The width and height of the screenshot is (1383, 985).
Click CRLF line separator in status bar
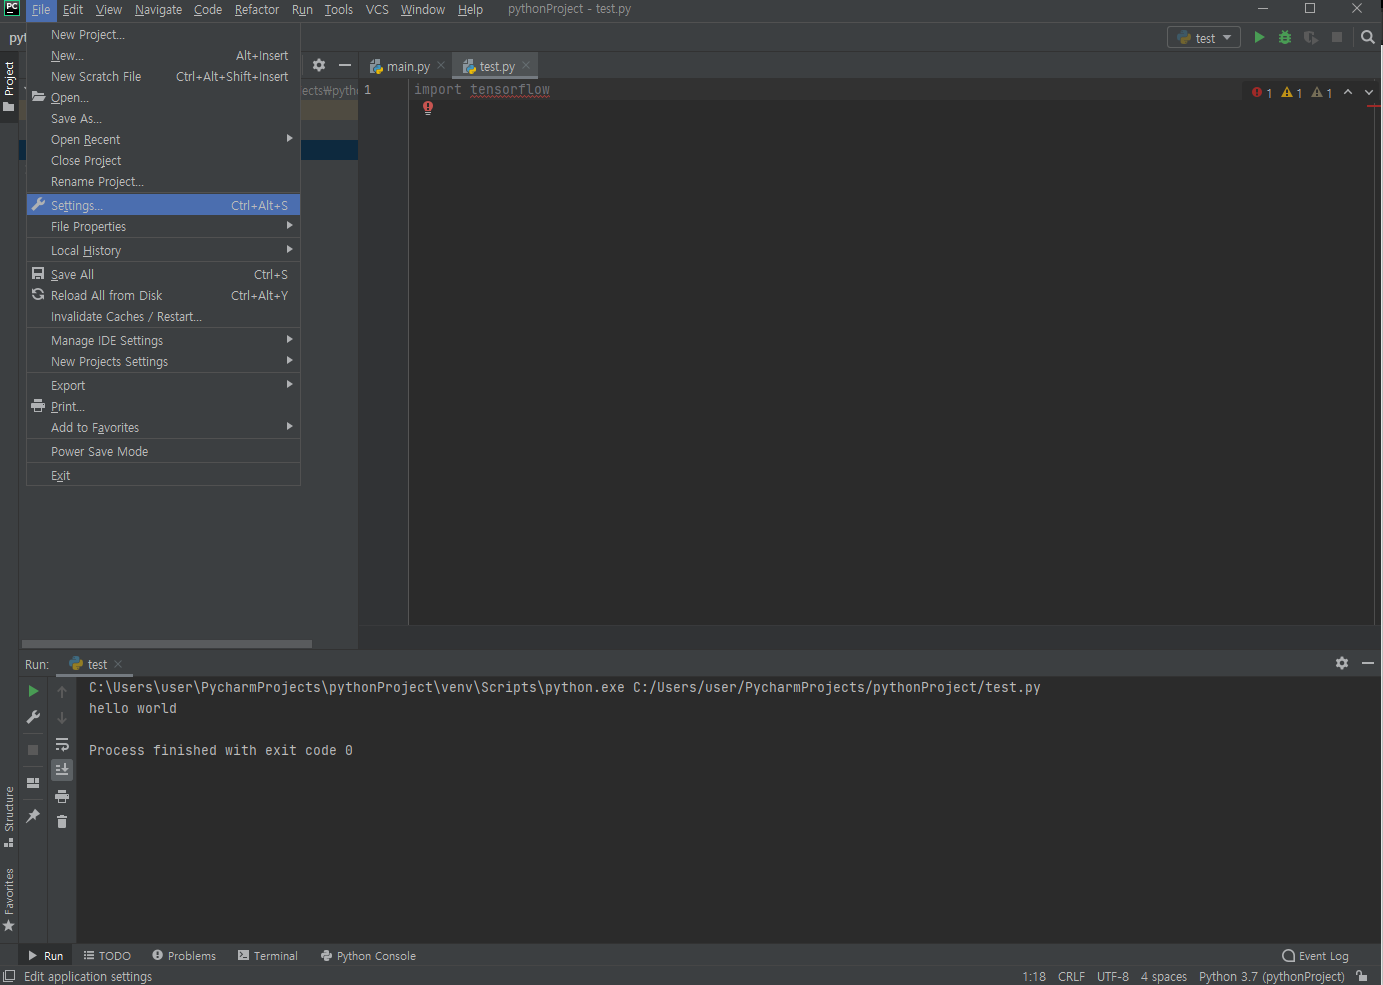coord(1071,977)
